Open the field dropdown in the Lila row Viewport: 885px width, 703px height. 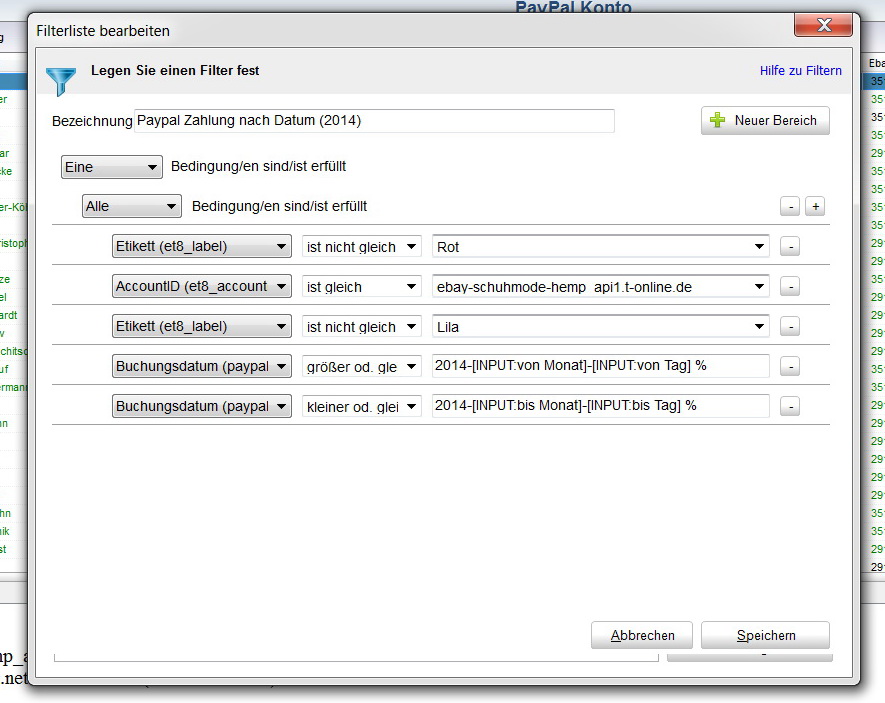click(x=201, y=327)
